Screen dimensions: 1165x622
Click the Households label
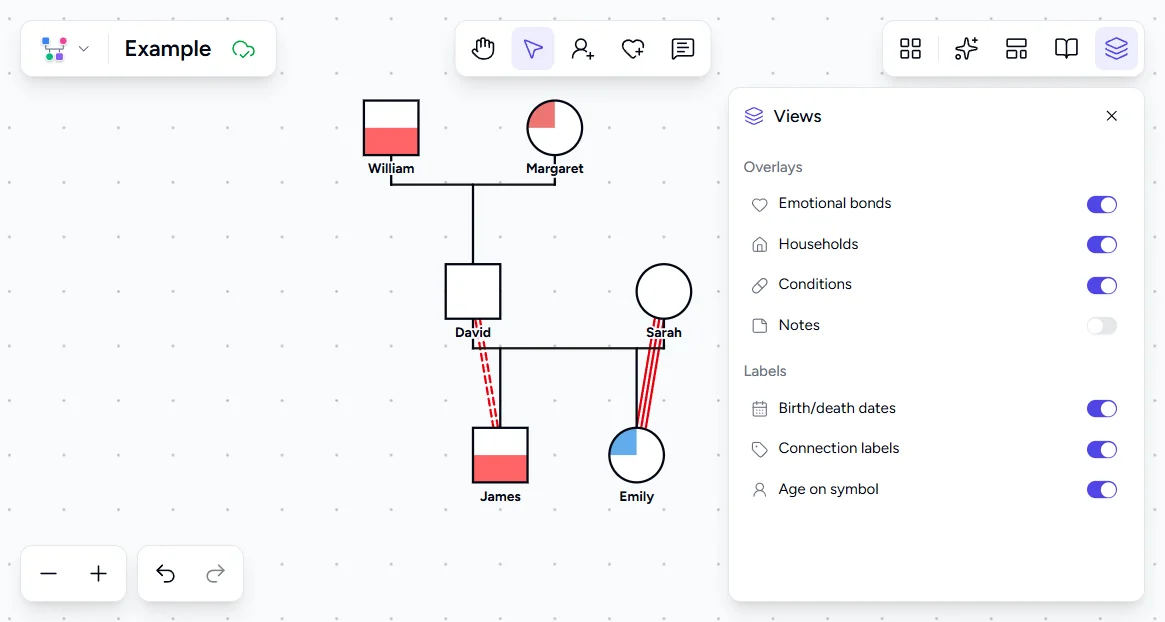(818, 244)
